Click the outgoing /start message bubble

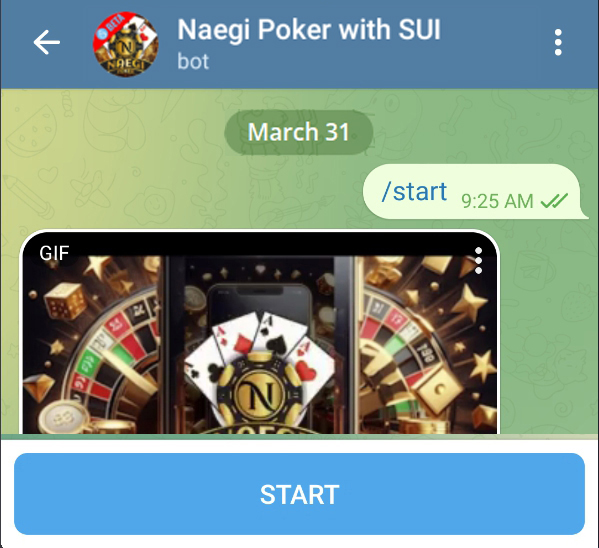[475, 192]
